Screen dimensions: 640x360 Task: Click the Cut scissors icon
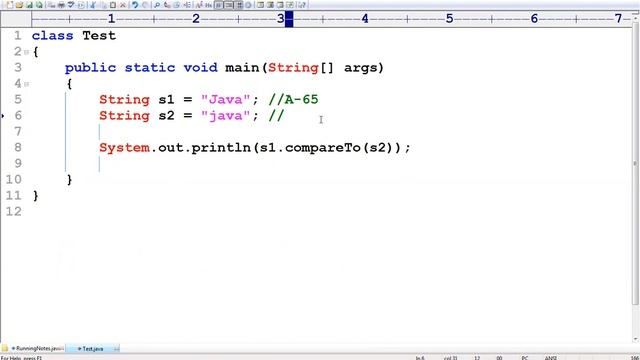click(x=93, y=5)
